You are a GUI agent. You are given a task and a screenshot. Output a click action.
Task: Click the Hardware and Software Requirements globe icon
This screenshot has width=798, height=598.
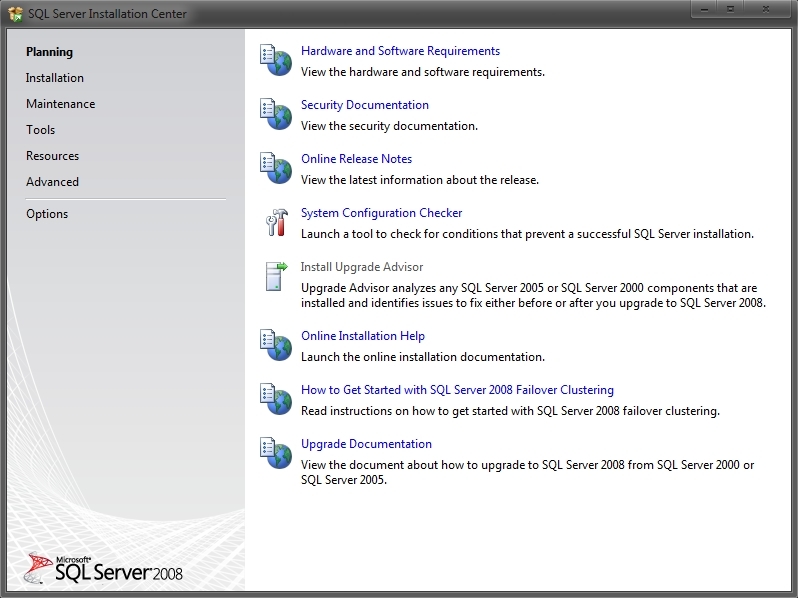pyautogui.click(x=276, y=60)
